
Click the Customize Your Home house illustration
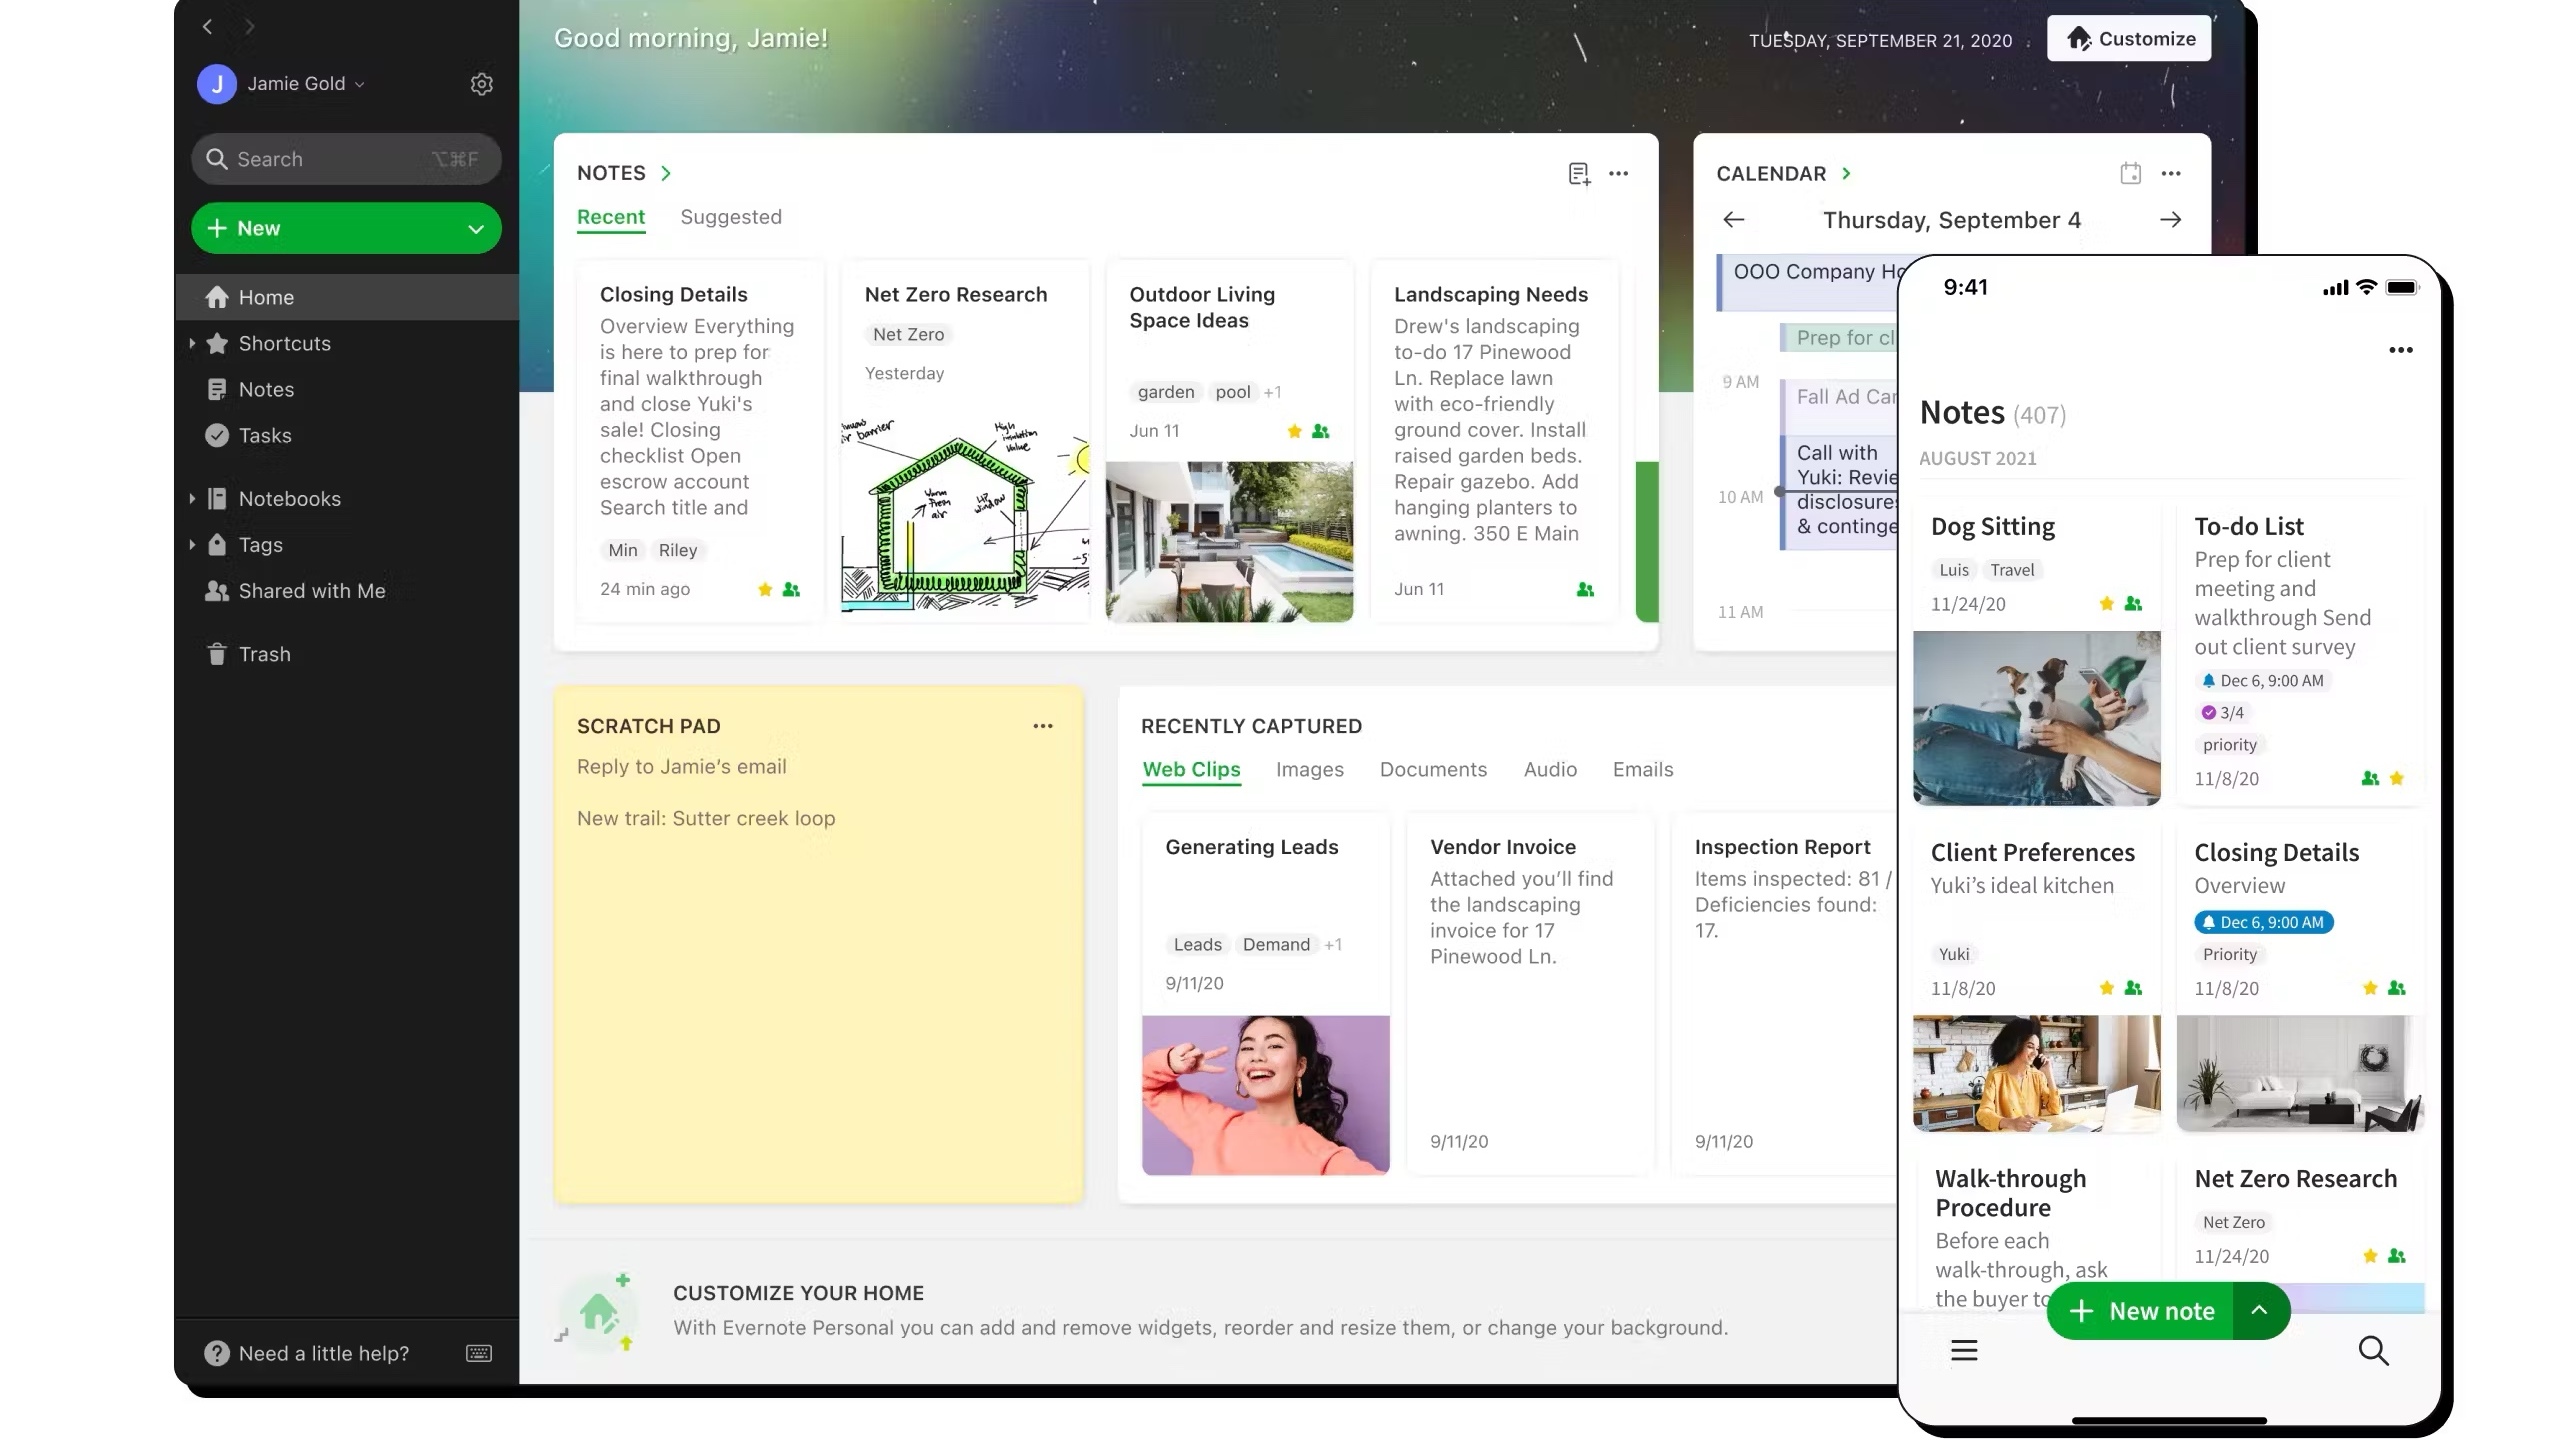pos(600,1312)
